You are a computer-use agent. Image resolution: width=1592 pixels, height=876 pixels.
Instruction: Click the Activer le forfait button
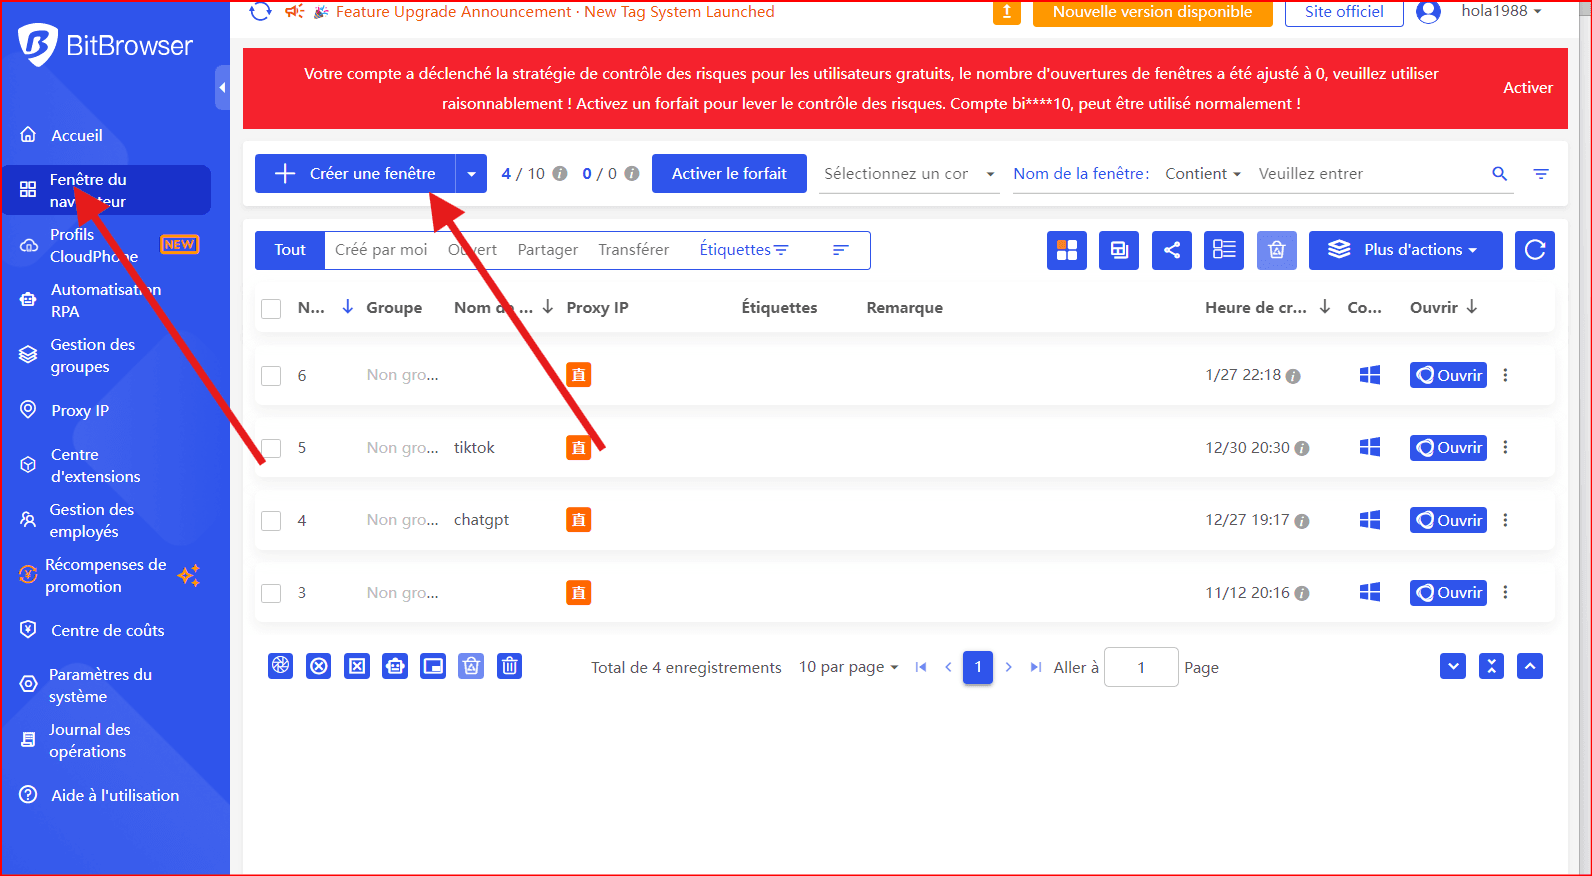(x=729, y=174)
